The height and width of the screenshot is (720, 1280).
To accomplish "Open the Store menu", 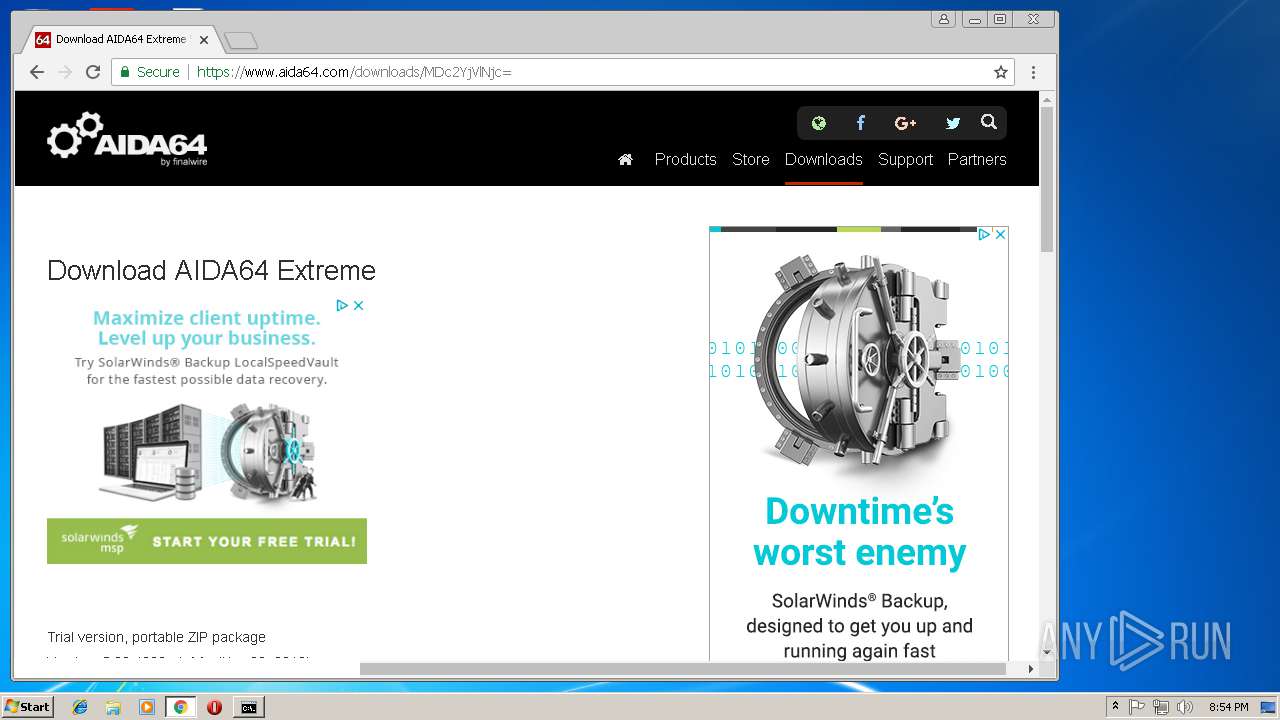I will point(750,159).
